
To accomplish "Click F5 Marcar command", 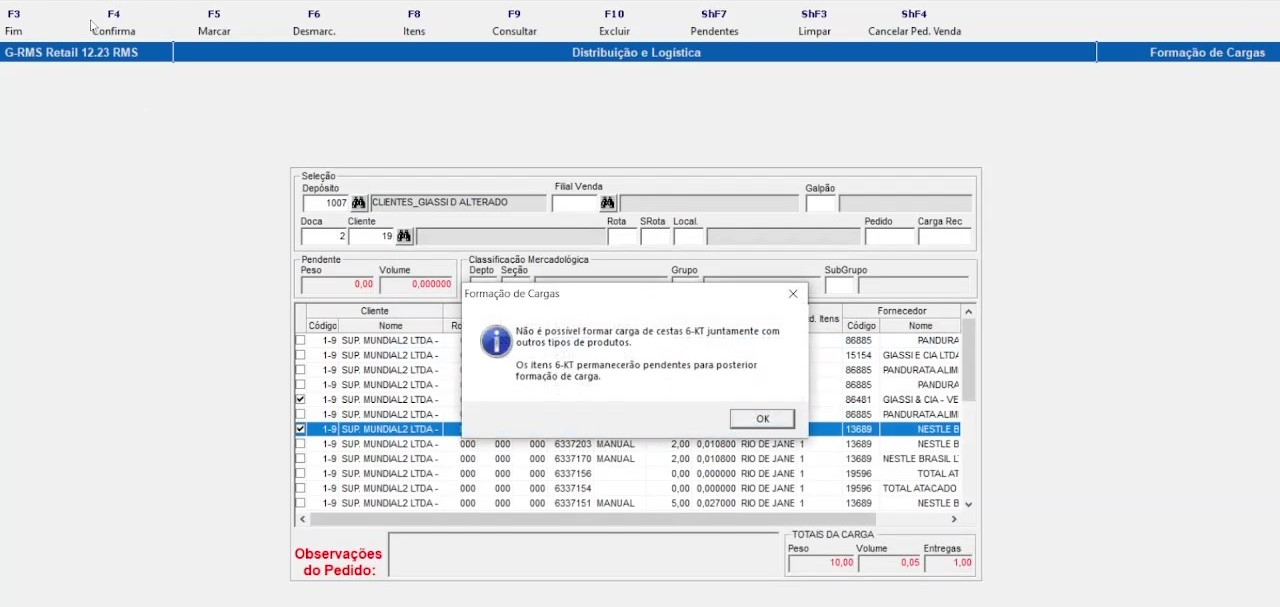I will point(214,23).
